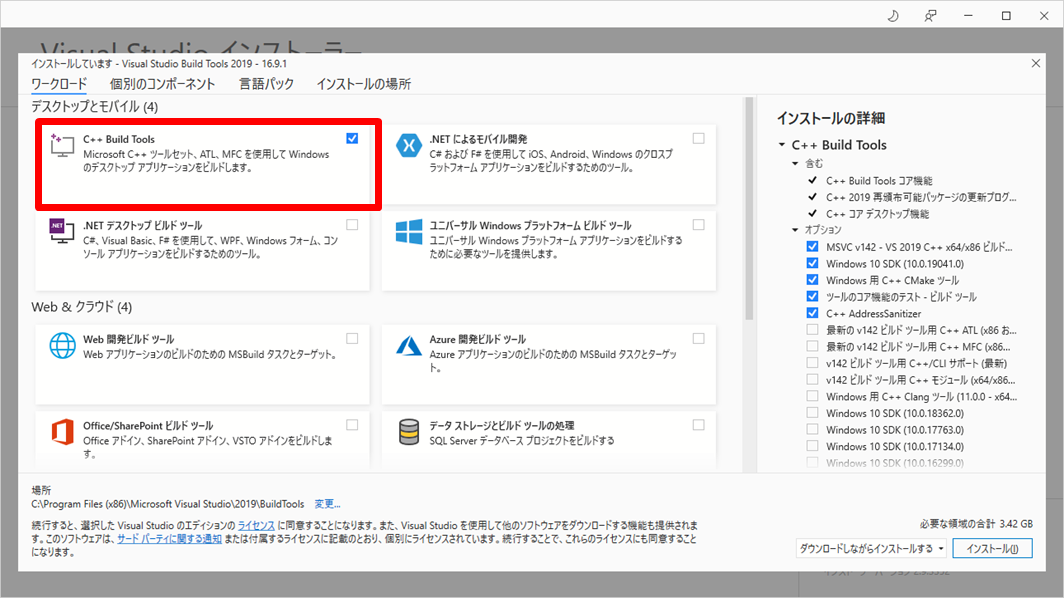Image resolution: width=1064 pixels, height=598 pixels.
Task: Uncheck MSVC v142 - VS 2019 C++ option
Action: (812, 247)
